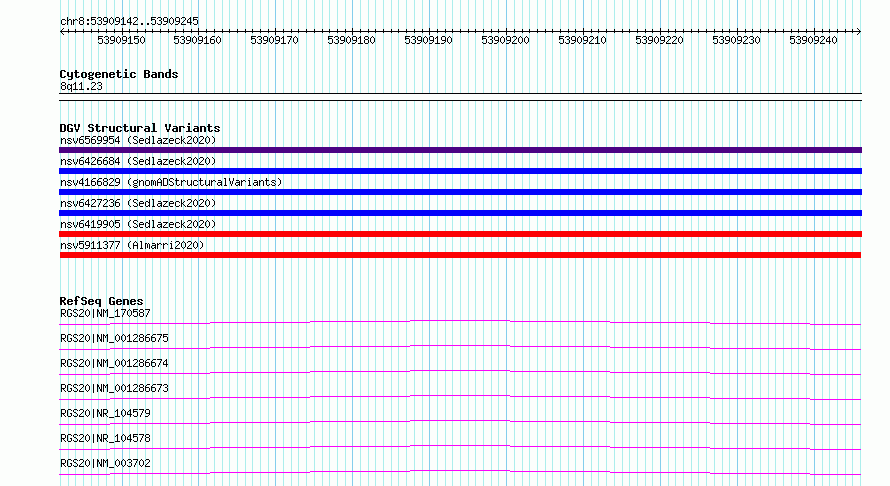Click the red bar for nsv5911377
The height and width of the screenshot is (486, 890).
click(460, 255)
